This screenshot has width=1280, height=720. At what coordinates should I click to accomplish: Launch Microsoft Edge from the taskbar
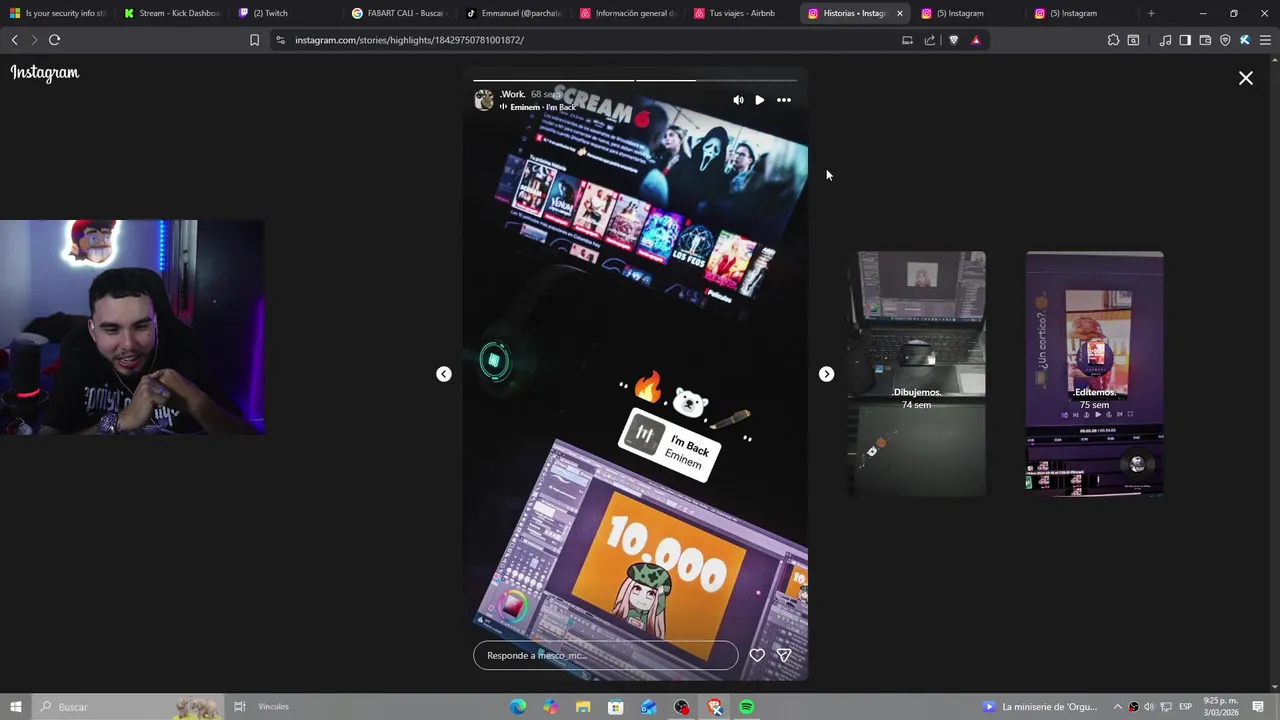click(x=518, y=707)
